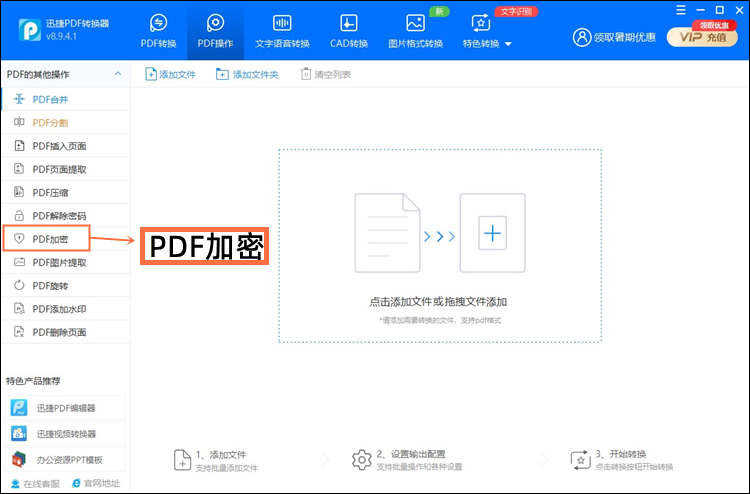The height and width of the screenshot is (494, 750).
Task: Select PDF添加水印 in sidebar
Action: [66, 309]
